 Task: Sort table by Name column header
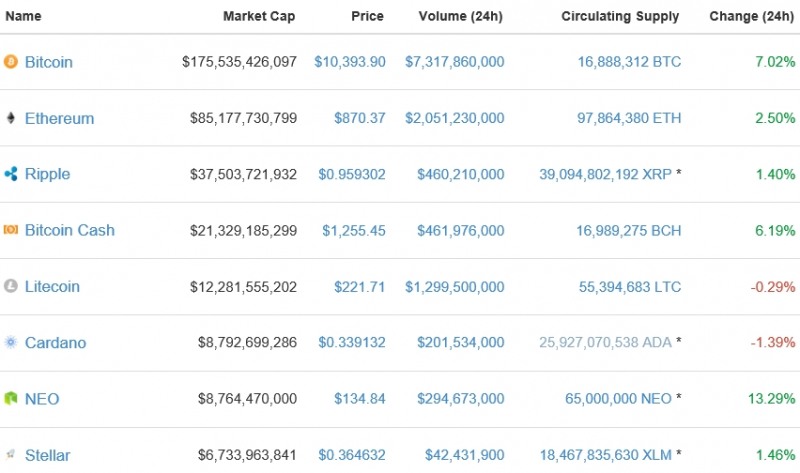click(x=23, y=16)
